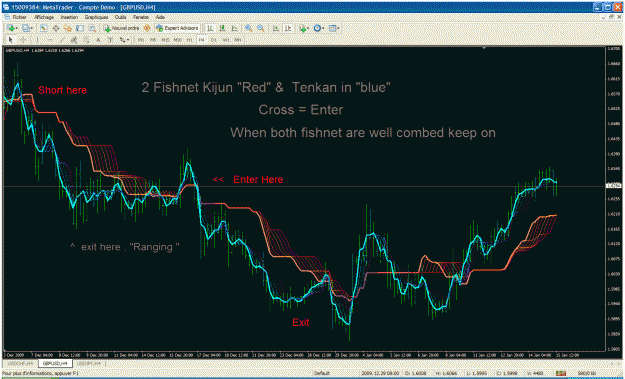Image resolution: width=625 pixels, height=379 pixels.
Task: Open the Fichier menu
Action: [x=19, y=18]
